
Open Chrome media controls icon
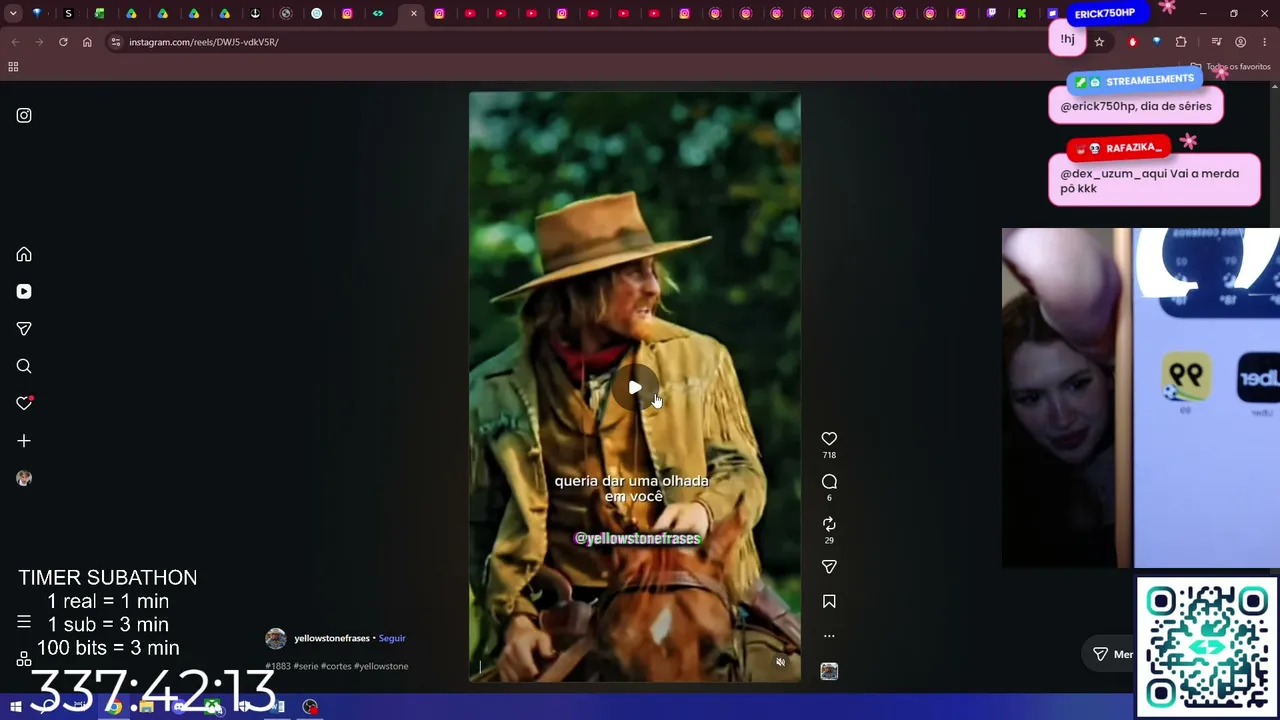click(x=1216, y=42)
